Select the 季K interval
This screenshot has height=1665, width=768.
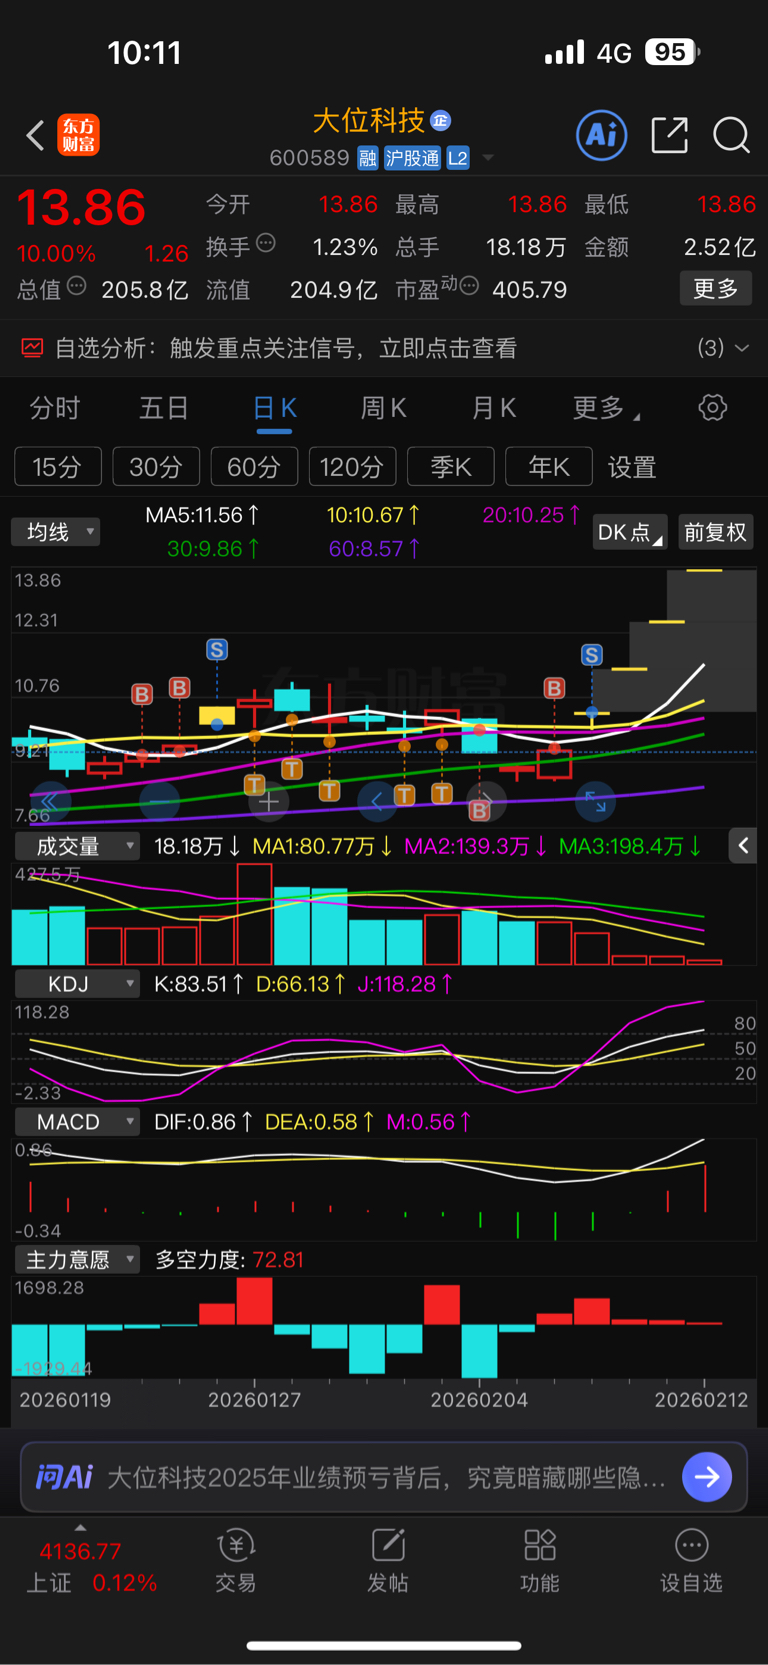451,467
